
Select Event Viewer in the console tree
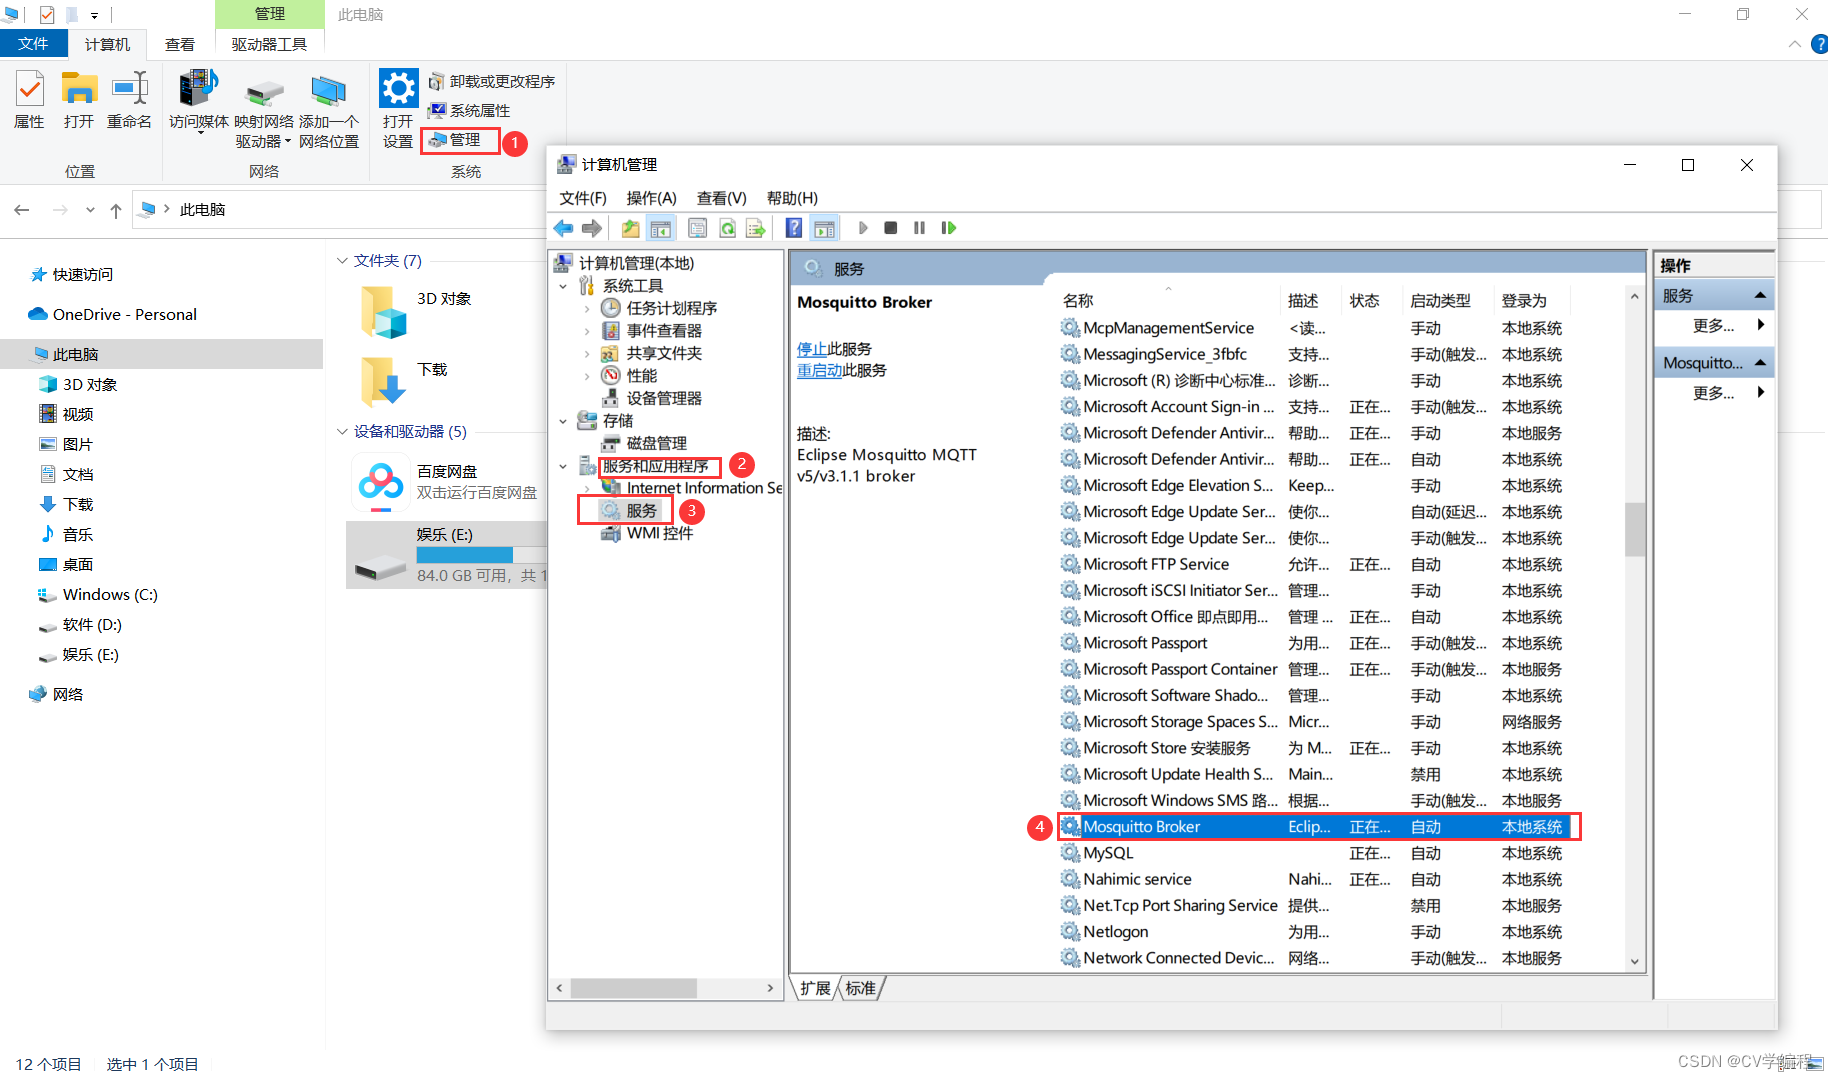pos(664,330)
